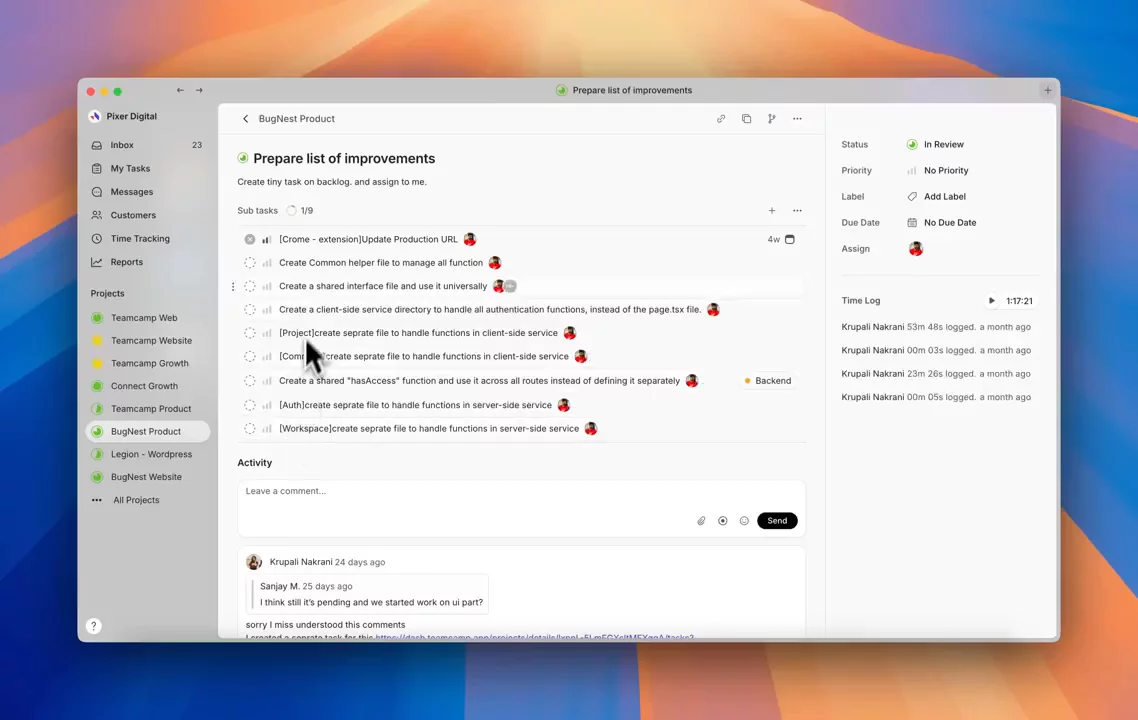Viewport: 1138px width, 720px height.
Task: Open the Sub tasks more options menu
Action: [x=797, y=210]
